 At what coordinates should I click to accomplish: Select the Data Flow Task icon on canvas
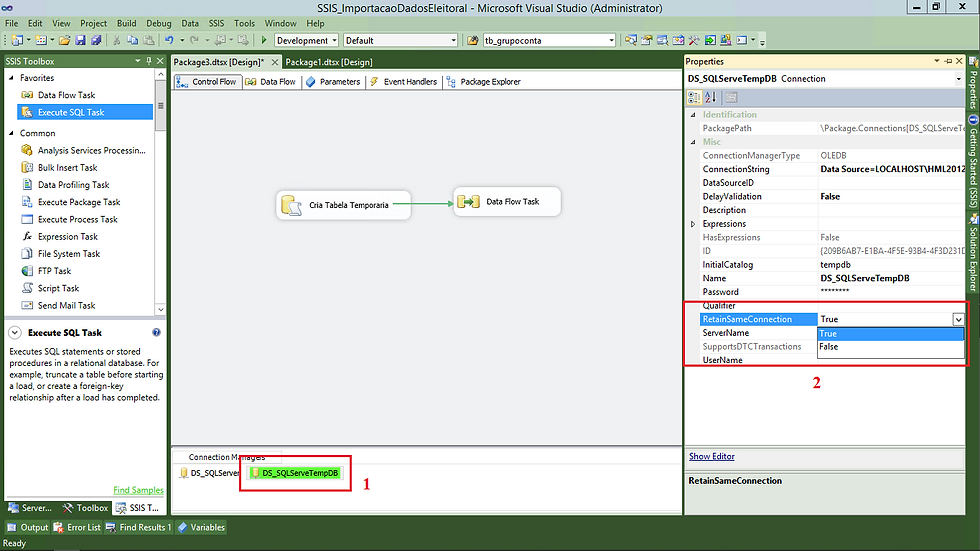468,202
